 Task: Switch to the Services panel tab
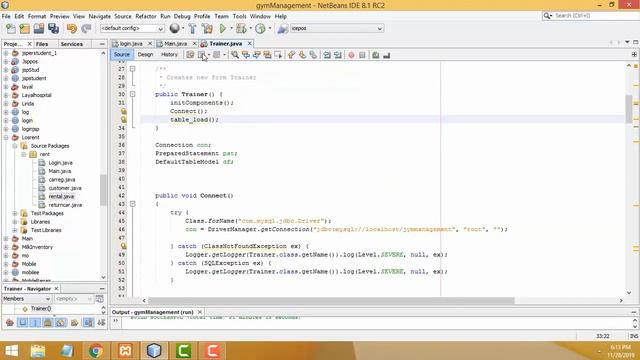pos(71,44)
